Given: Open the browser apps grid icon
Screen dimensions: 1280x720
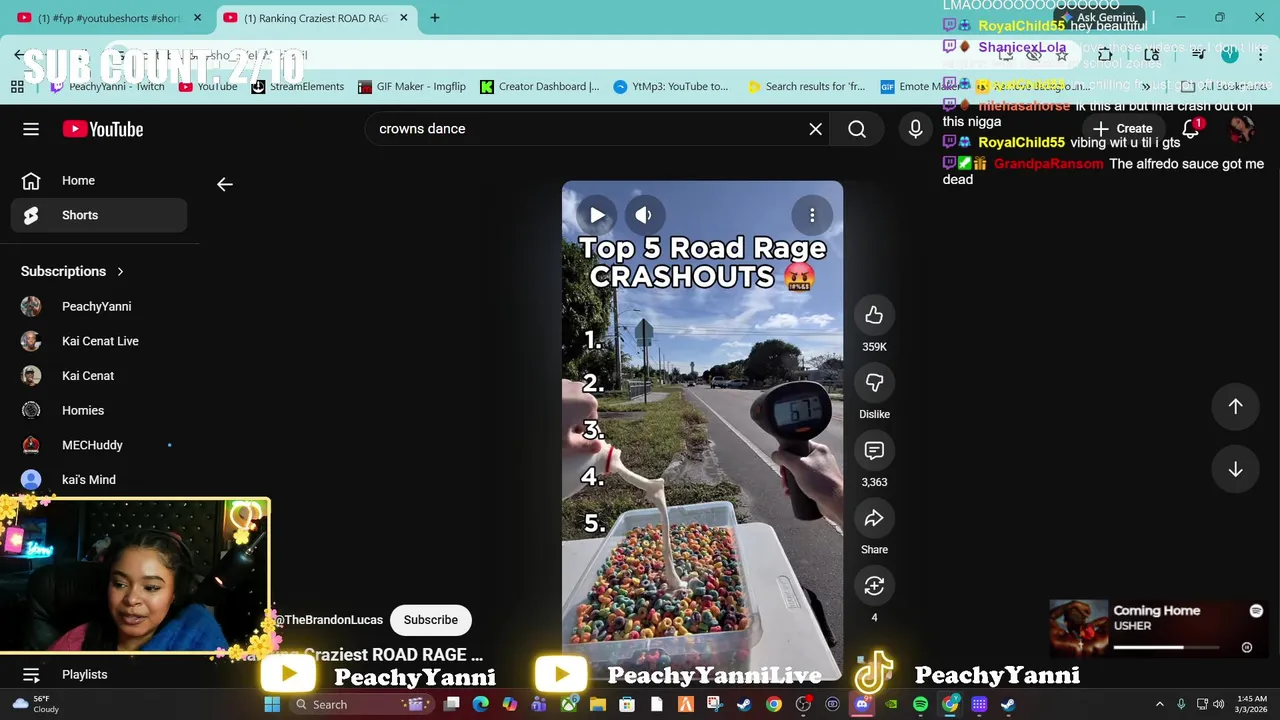Looking at the screenshot, I should (x=17, y=87).
